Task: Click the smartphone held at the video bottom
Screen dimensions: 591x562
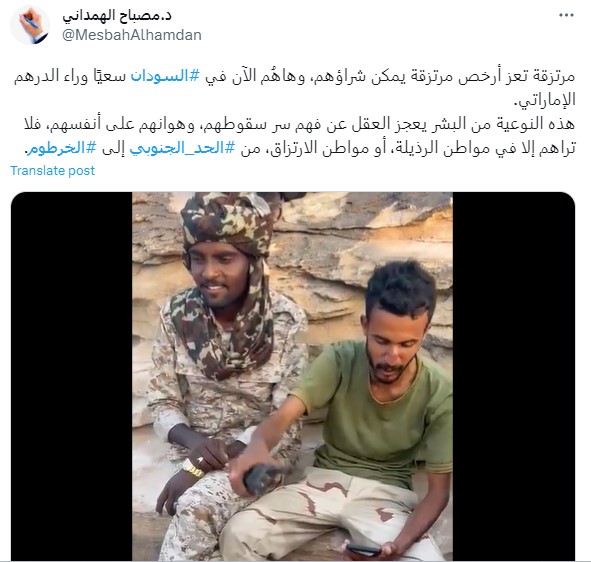Action: pyautogui.click(x=364, y=550)
